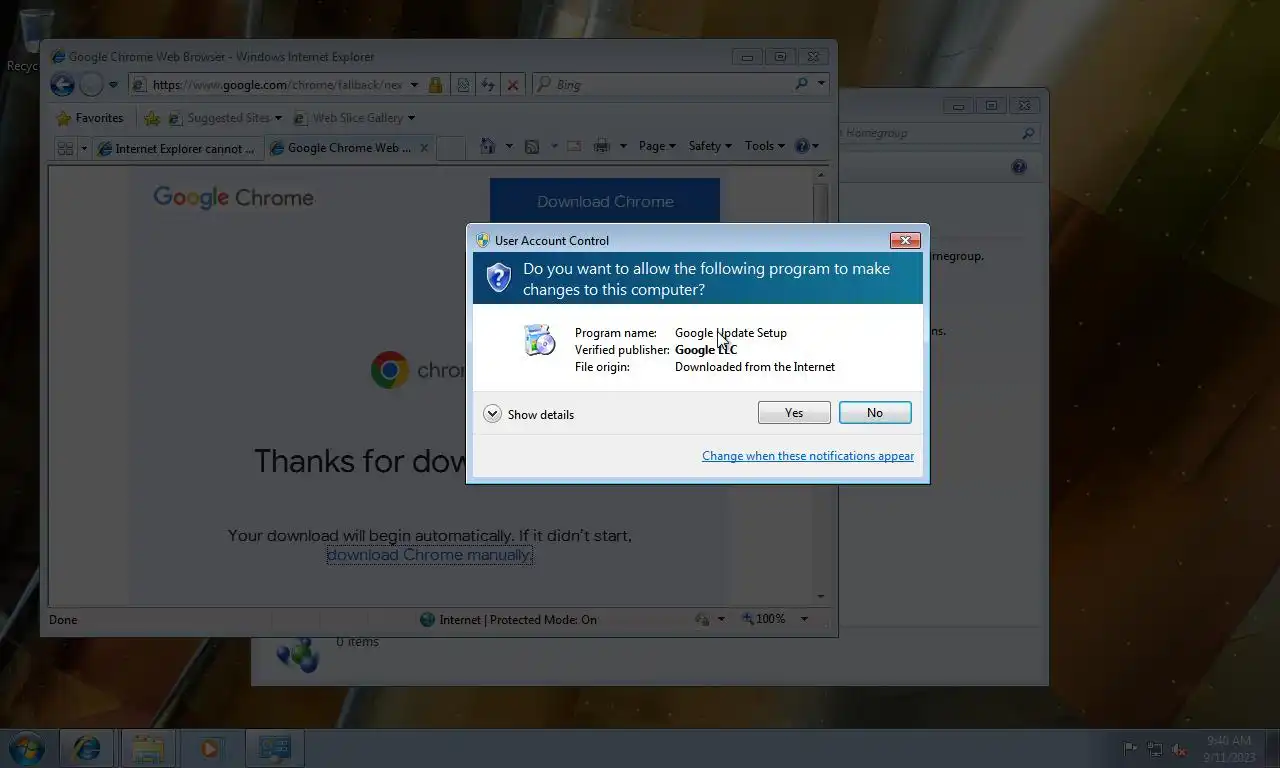1280x768 pixels.
Task: Open Suggested Sites dropdown
Action: coord(226,118)
